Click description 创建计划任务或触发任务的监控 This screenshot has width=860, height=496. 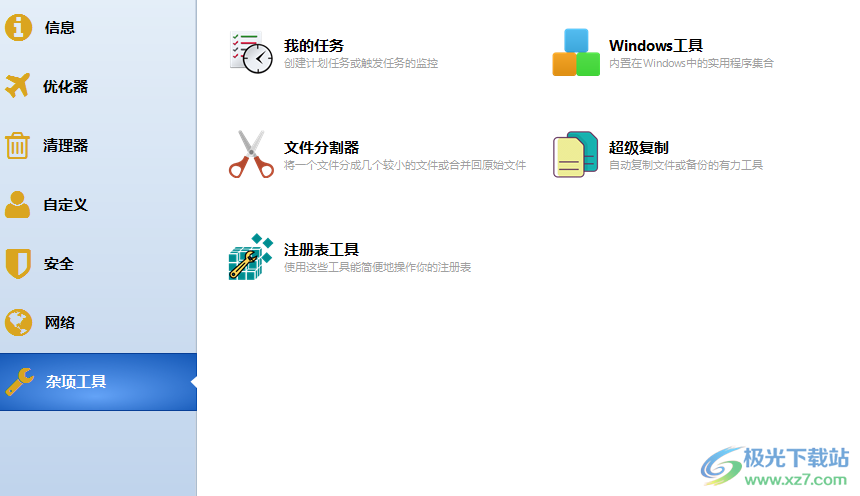[x=361, y=63]
